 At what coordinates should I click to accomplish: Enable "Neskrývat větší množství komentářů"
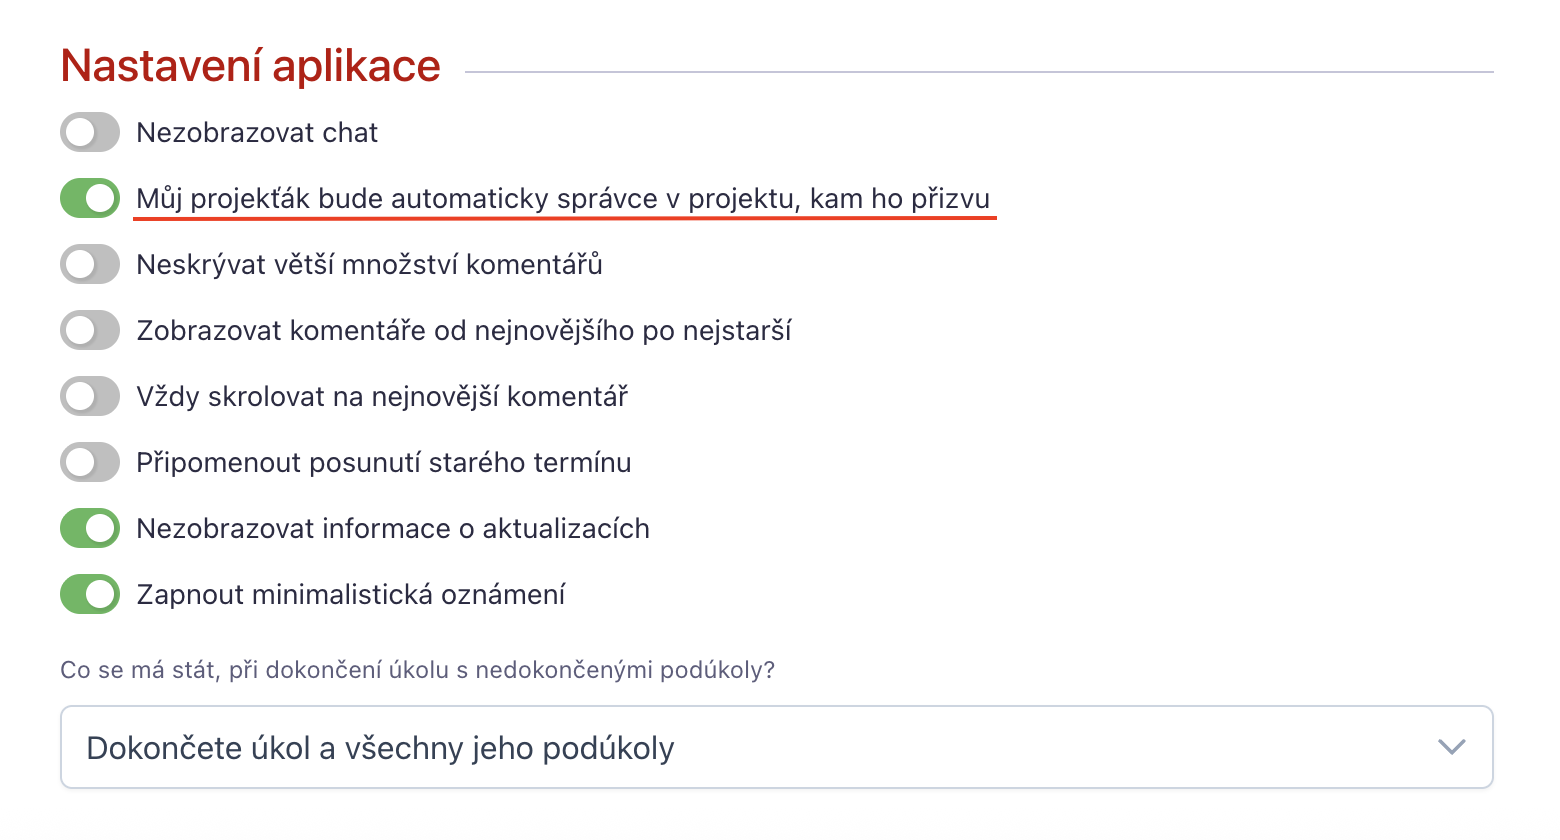point(89,264)
